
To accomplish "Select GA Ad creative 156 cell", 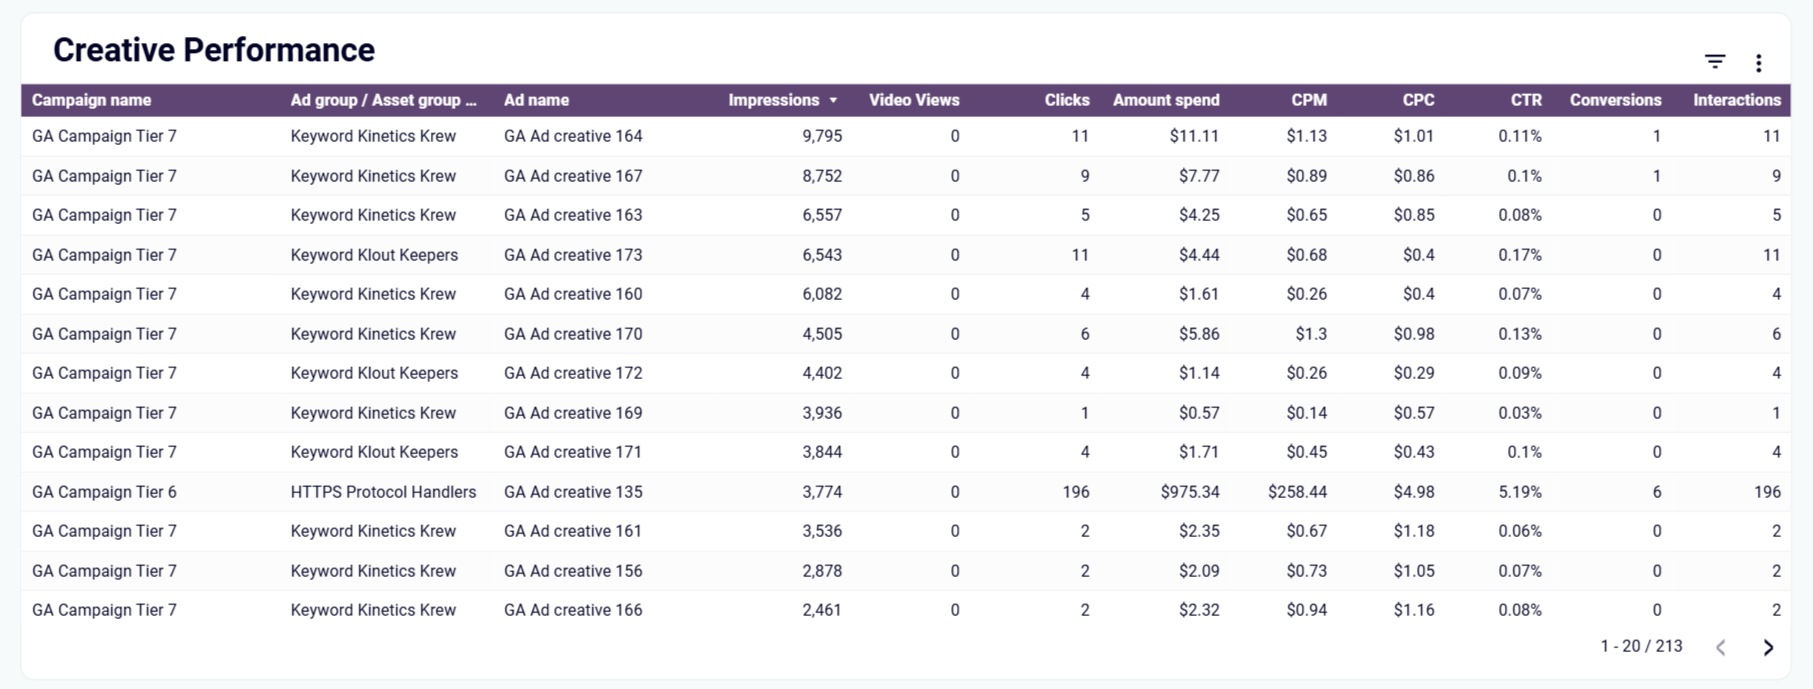I will [573, 571].
